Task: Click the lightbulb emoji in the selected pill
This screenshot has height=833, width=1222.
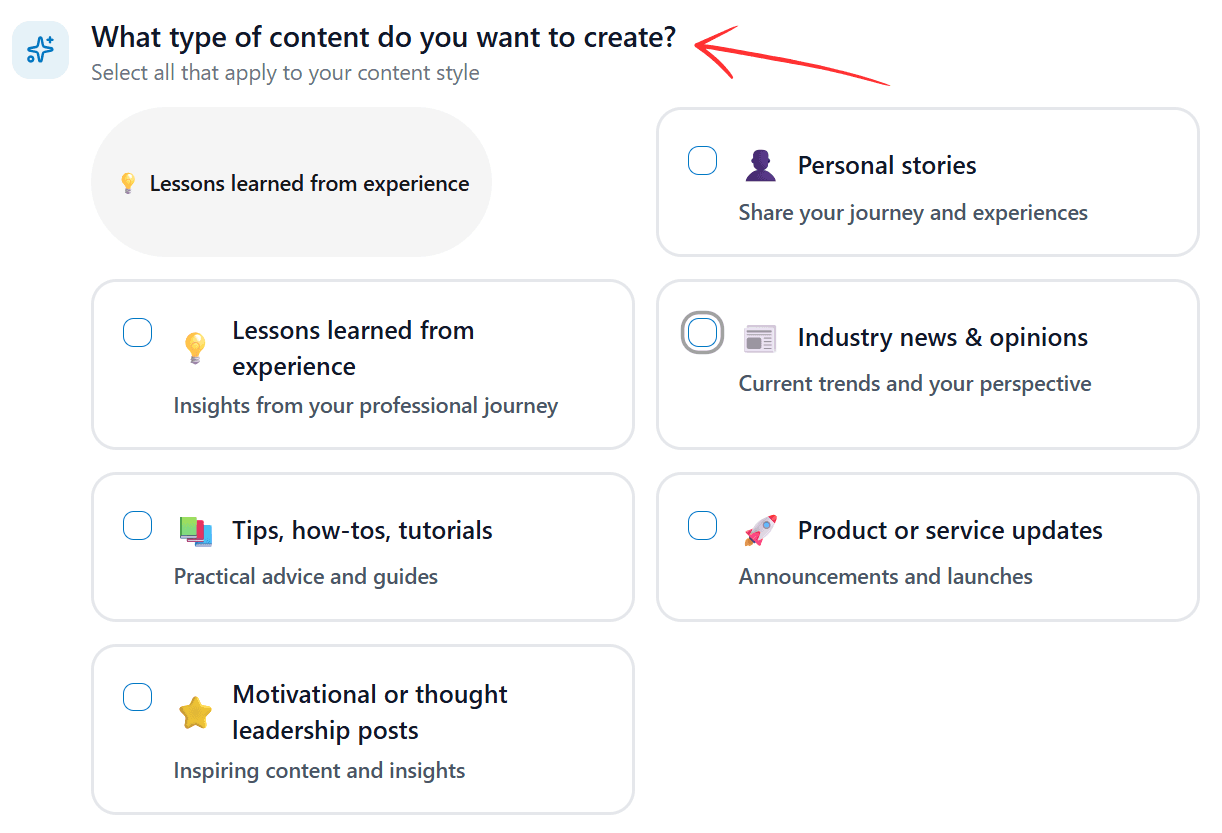Action: pyautogui.click(x=128, y=183)
